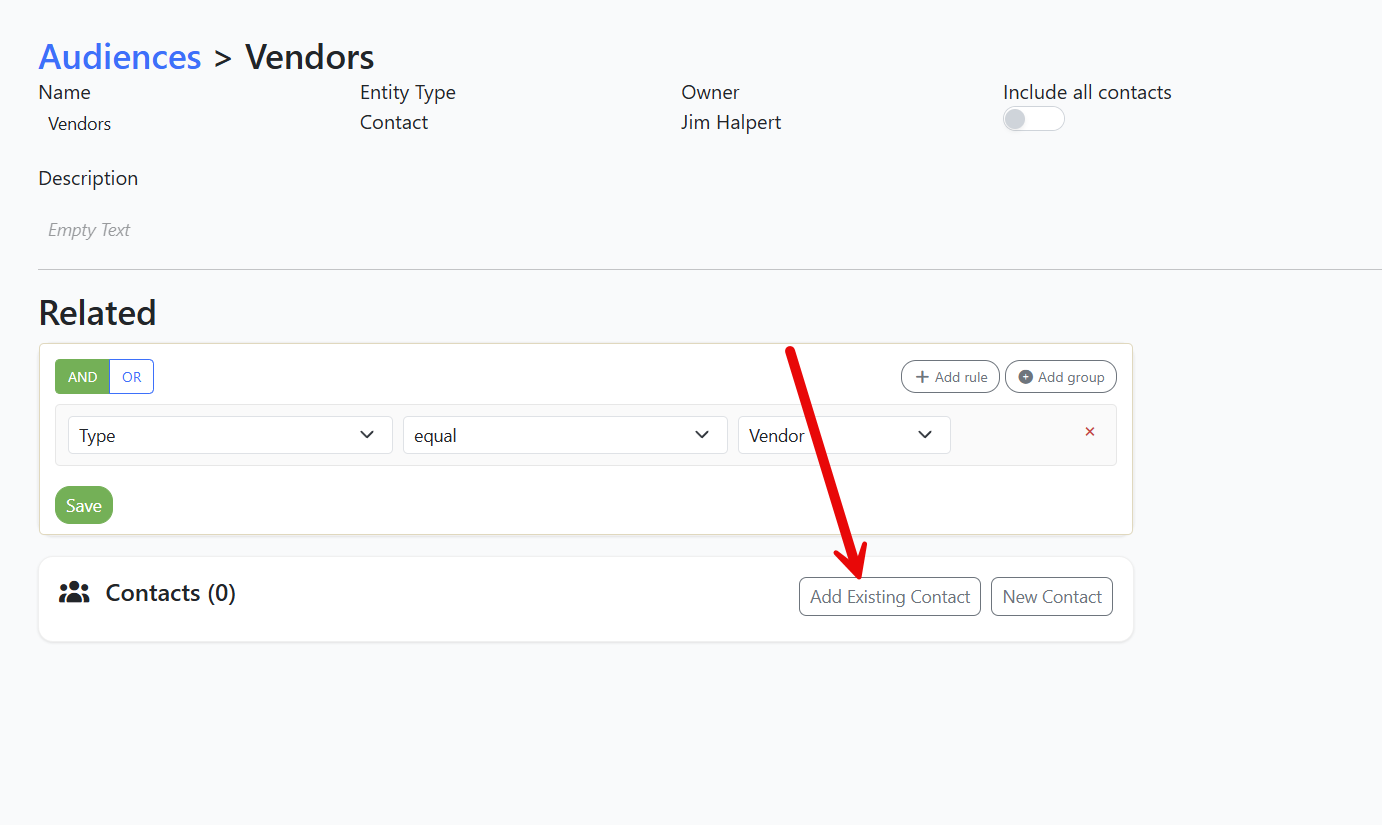Image resolution: width=1382 pixels, height=825 pixels.
Task: Select the AND condition toggle
Action: (x=82, y=377)
